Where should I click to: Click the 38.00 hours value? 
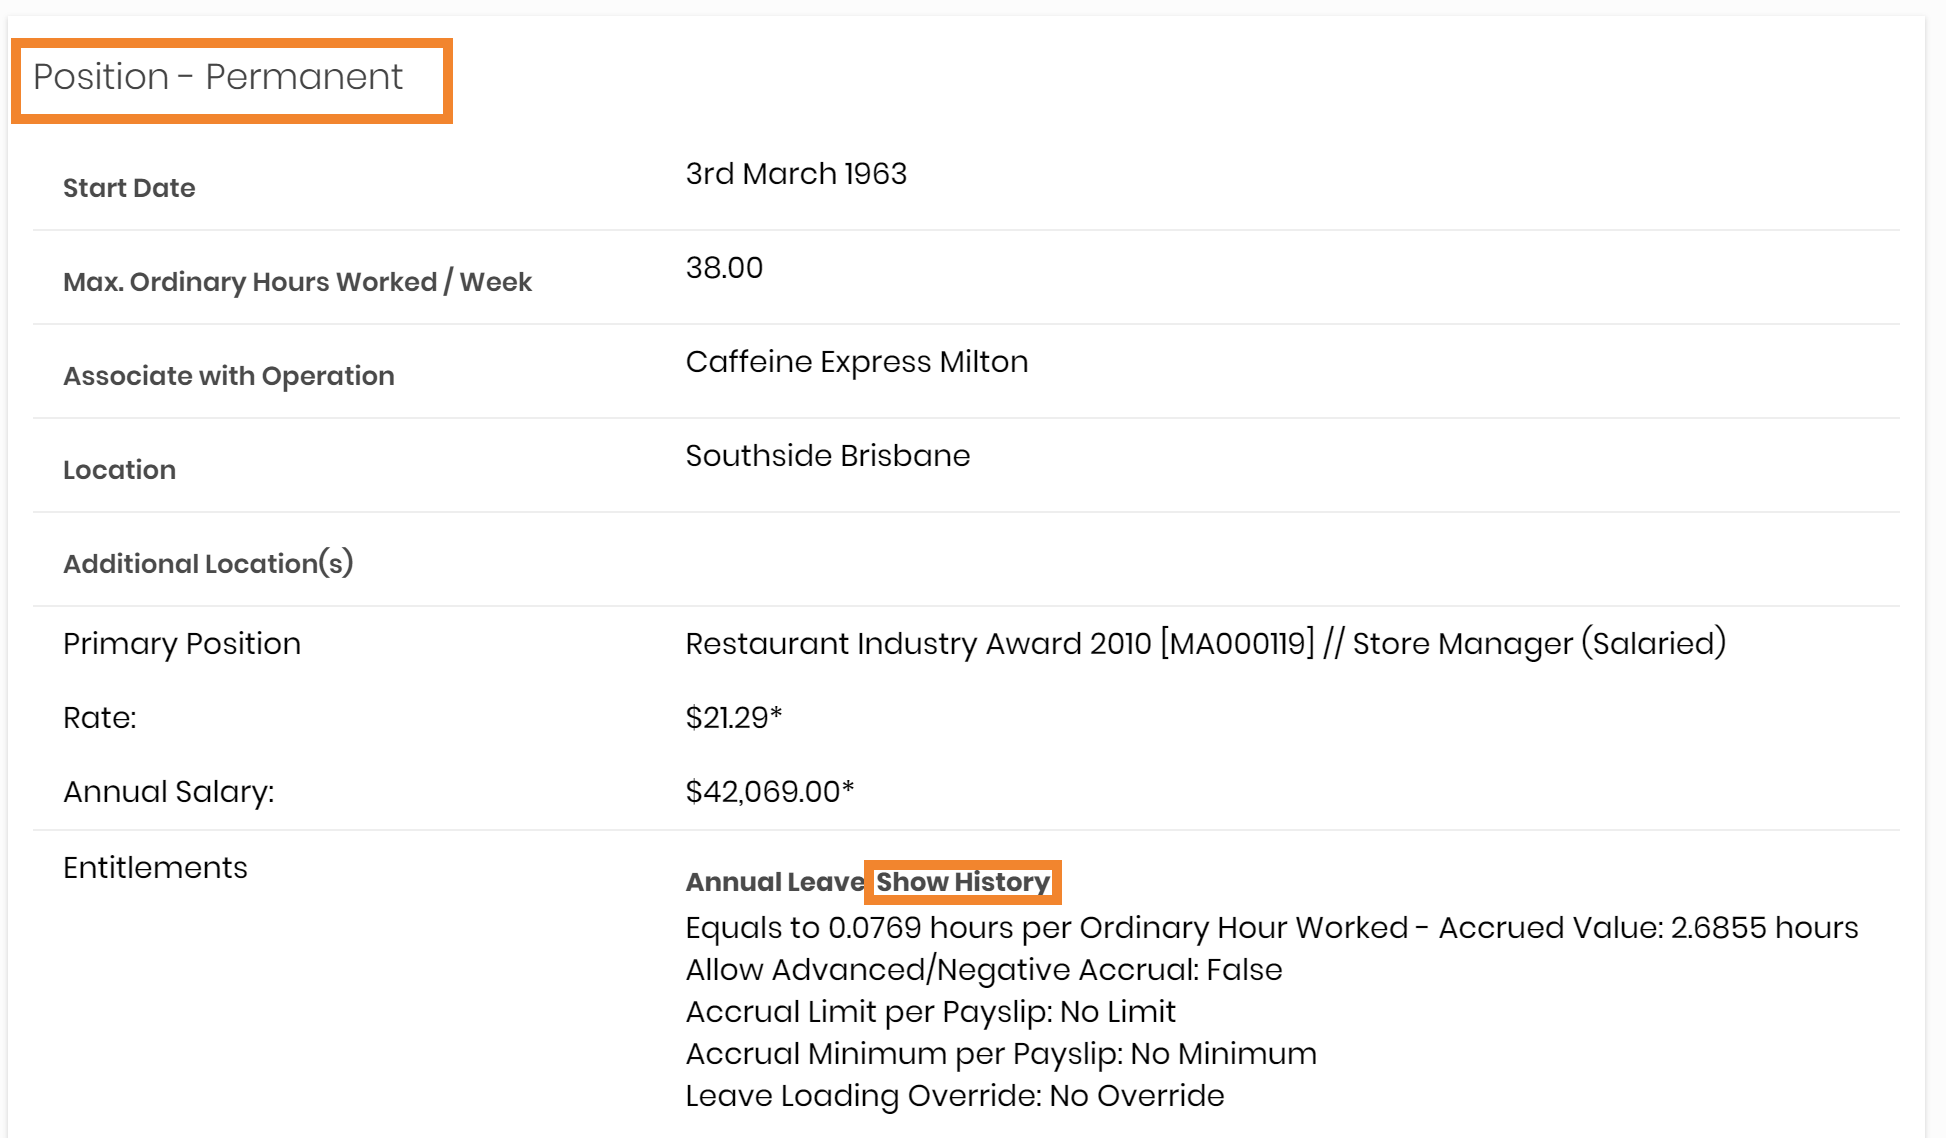pyautogui.click(x=724, y=268)
